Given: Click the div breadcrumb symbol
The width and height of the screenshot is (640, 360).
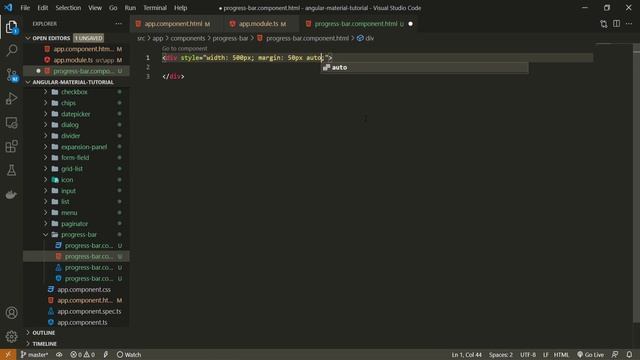Looking at the screenshot, I should (x=365, y=38).
